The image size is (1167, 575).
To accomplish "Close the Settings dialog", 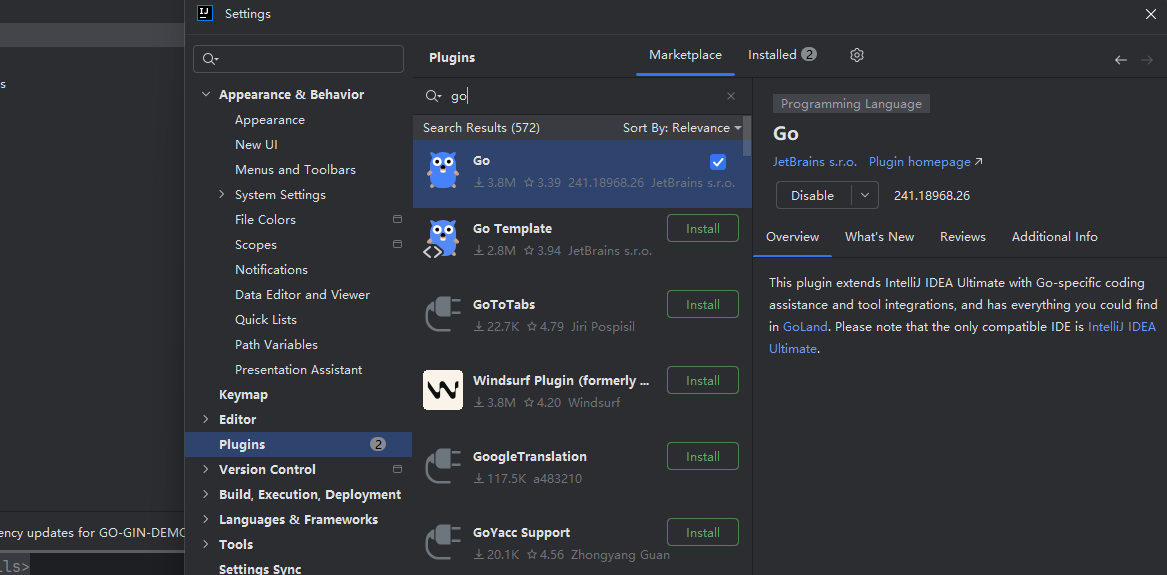I will (x=1151, y=13).
